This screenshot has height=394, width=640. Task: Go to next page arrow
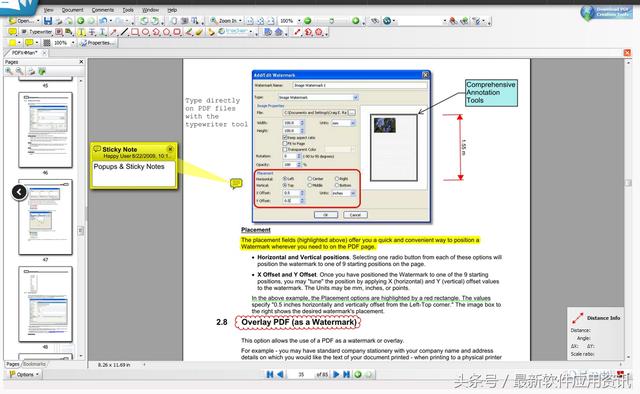coord(336,374)
